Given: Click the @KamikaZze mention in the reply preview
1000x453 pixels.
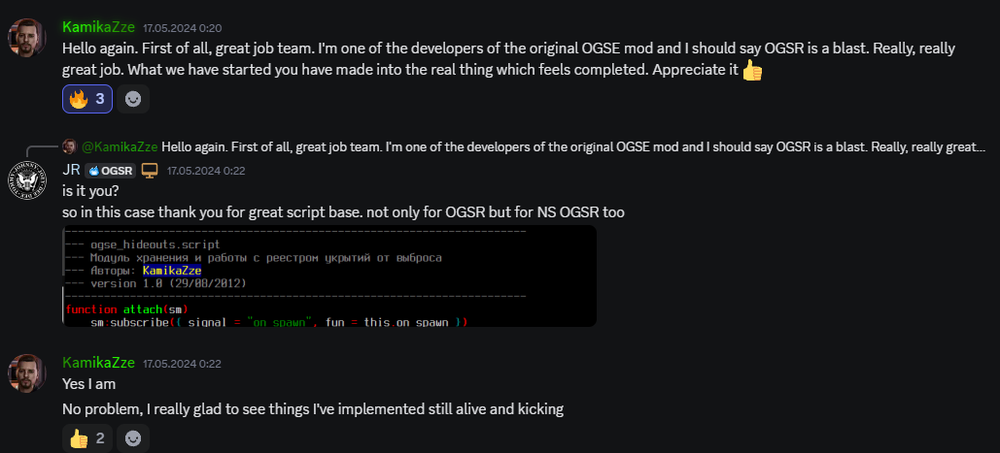Looking at the screenshot, I should pos(118,147).
